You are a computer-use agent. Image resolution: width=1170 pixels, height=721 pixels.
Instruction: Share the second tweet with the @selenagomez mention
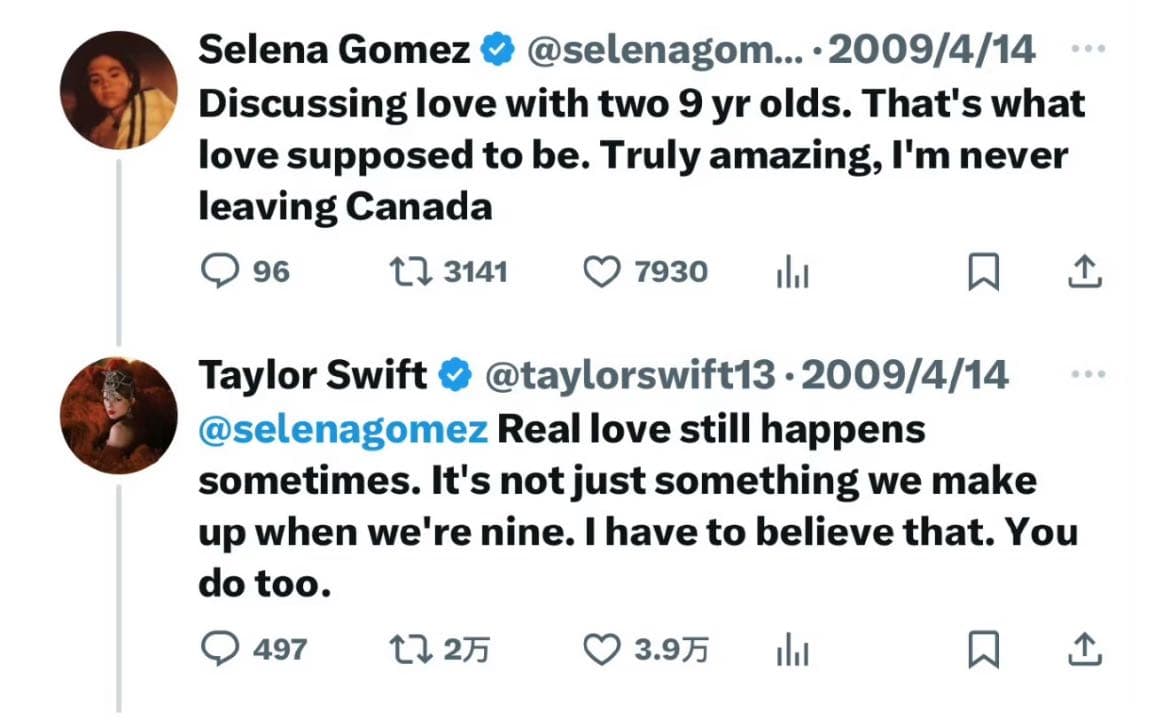pos(1084,649)
